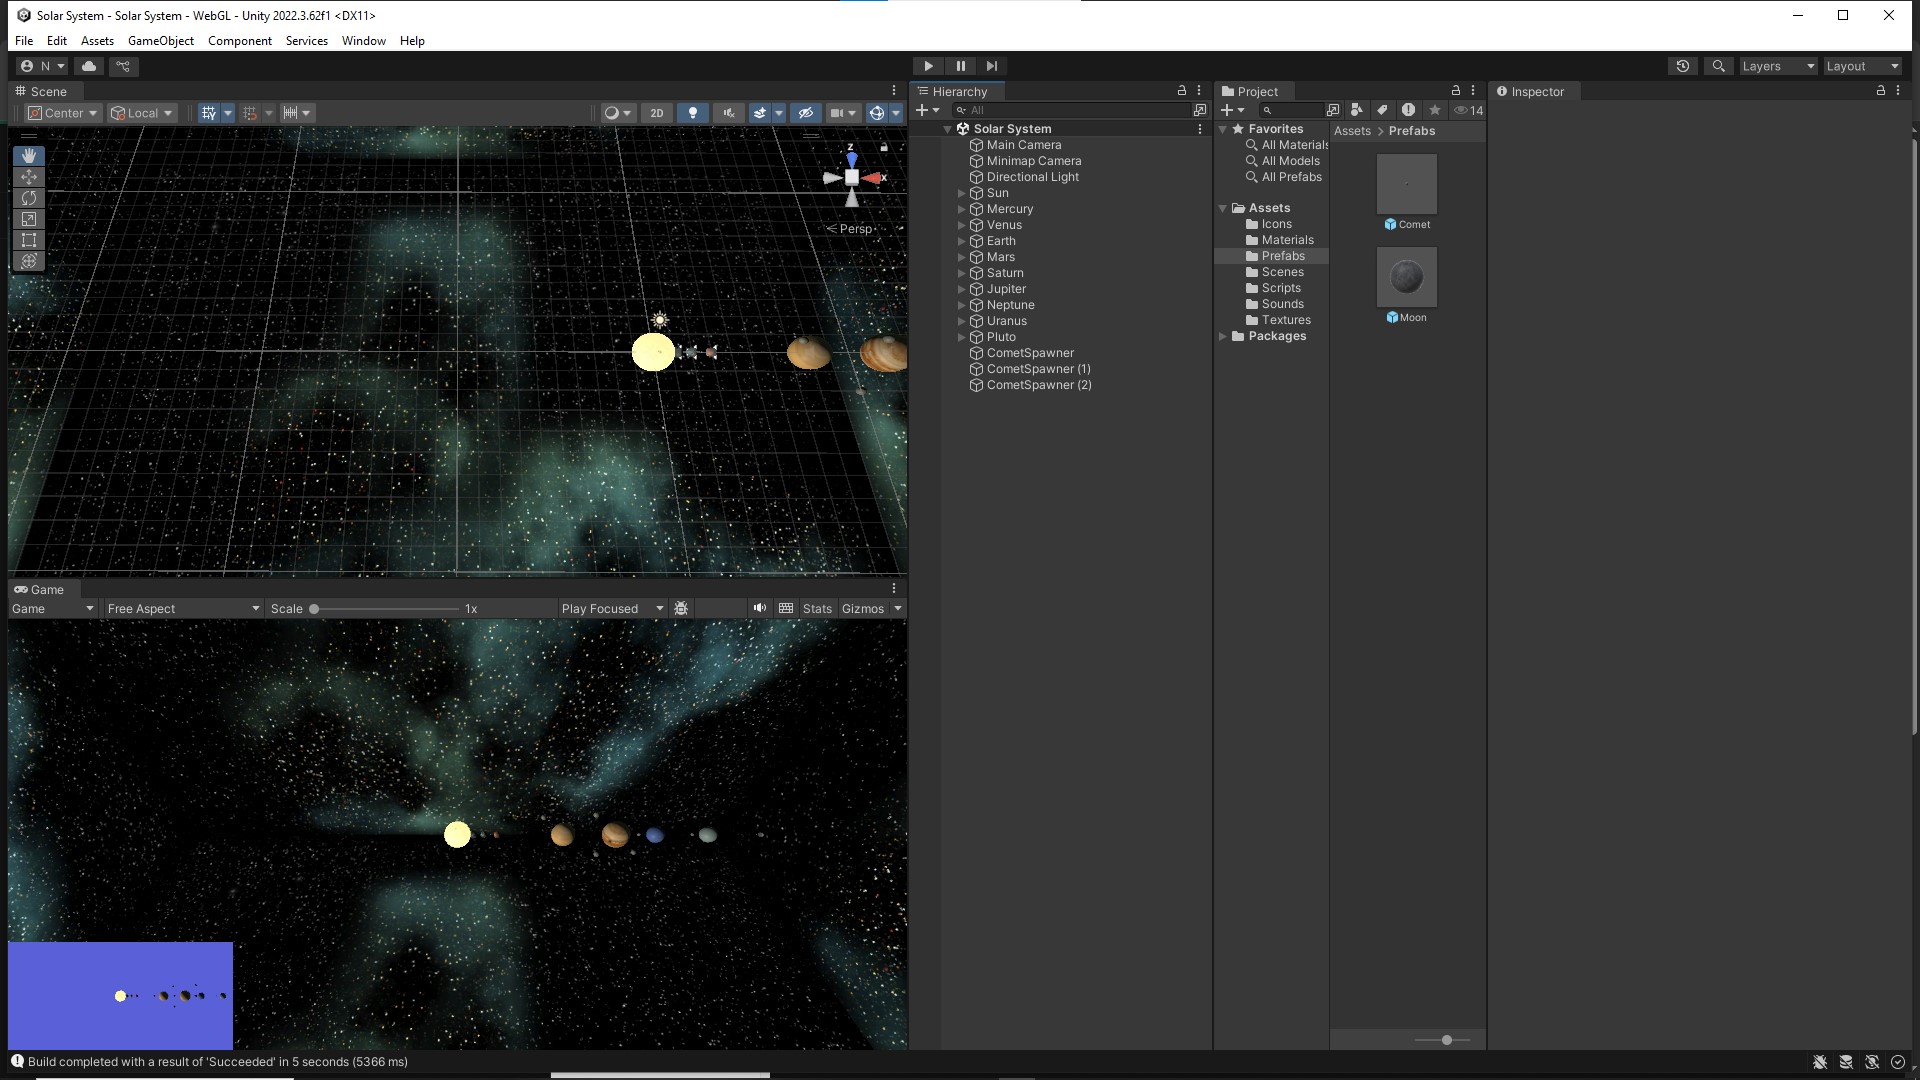Expand the Saturn hierarchy item
The image size is (1920, 1080).
[962, 273]
